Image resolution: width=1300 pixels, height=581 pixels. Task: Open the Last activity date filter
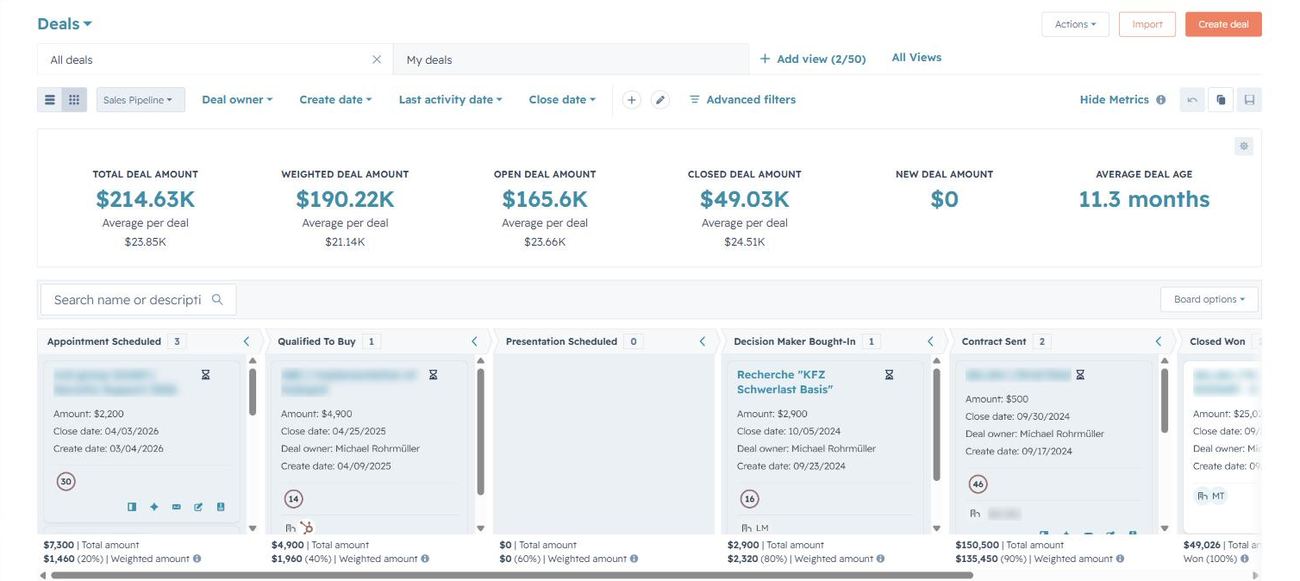click(x=450, y=100)
